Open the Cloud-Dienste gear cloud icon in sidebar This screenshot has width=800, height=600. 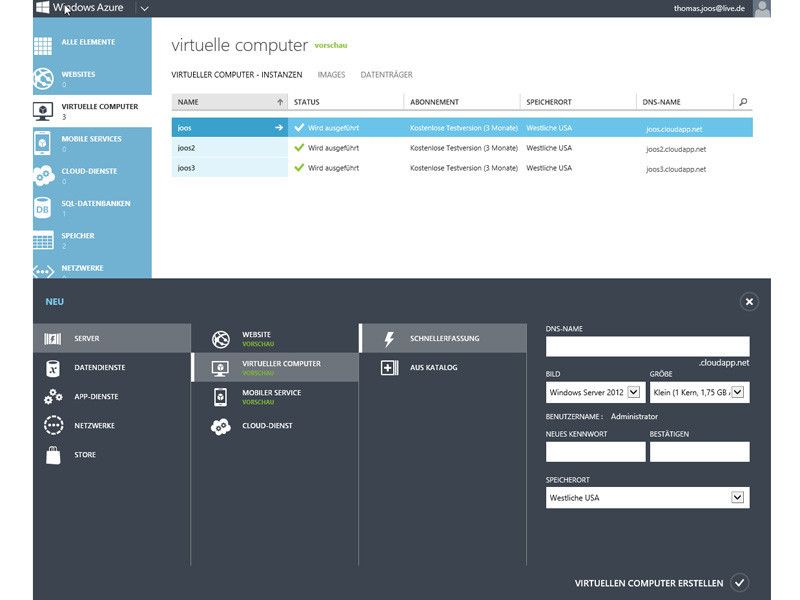click(44, 176)
